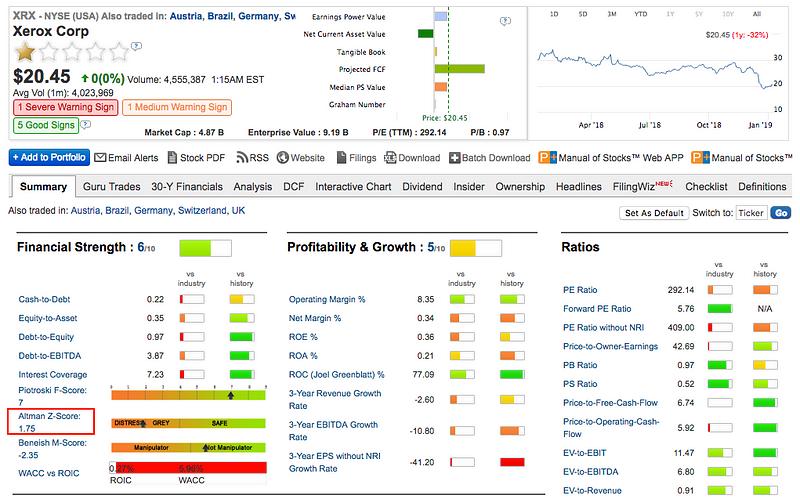
Task: Open the EV-to-EBITDA link
Action: (591, 472)
